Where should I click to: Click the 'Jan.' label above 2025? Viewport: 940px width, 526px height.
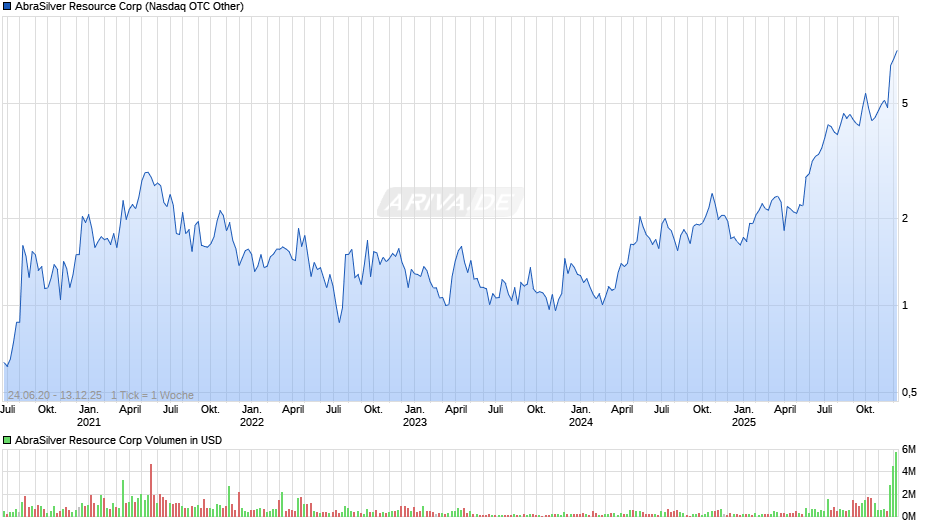[x=743, y=410]
